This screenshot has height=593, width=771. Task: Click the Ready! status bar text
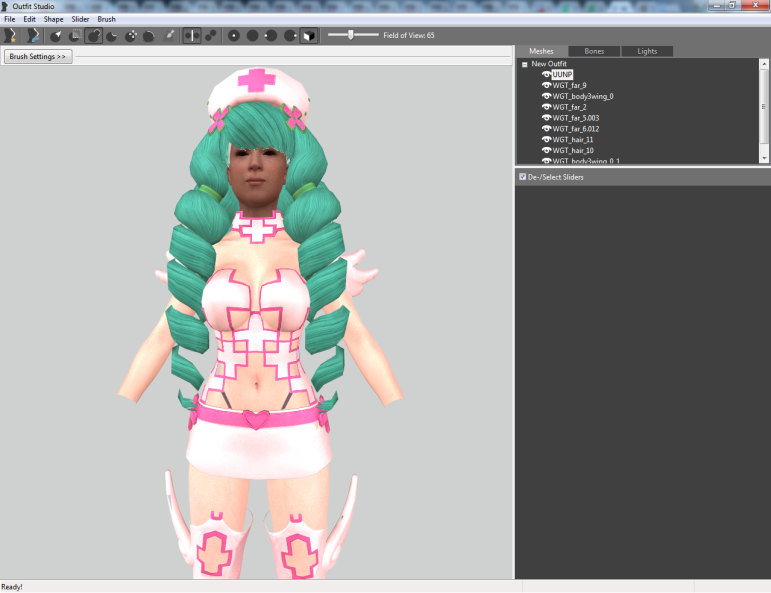coord(12,587)
